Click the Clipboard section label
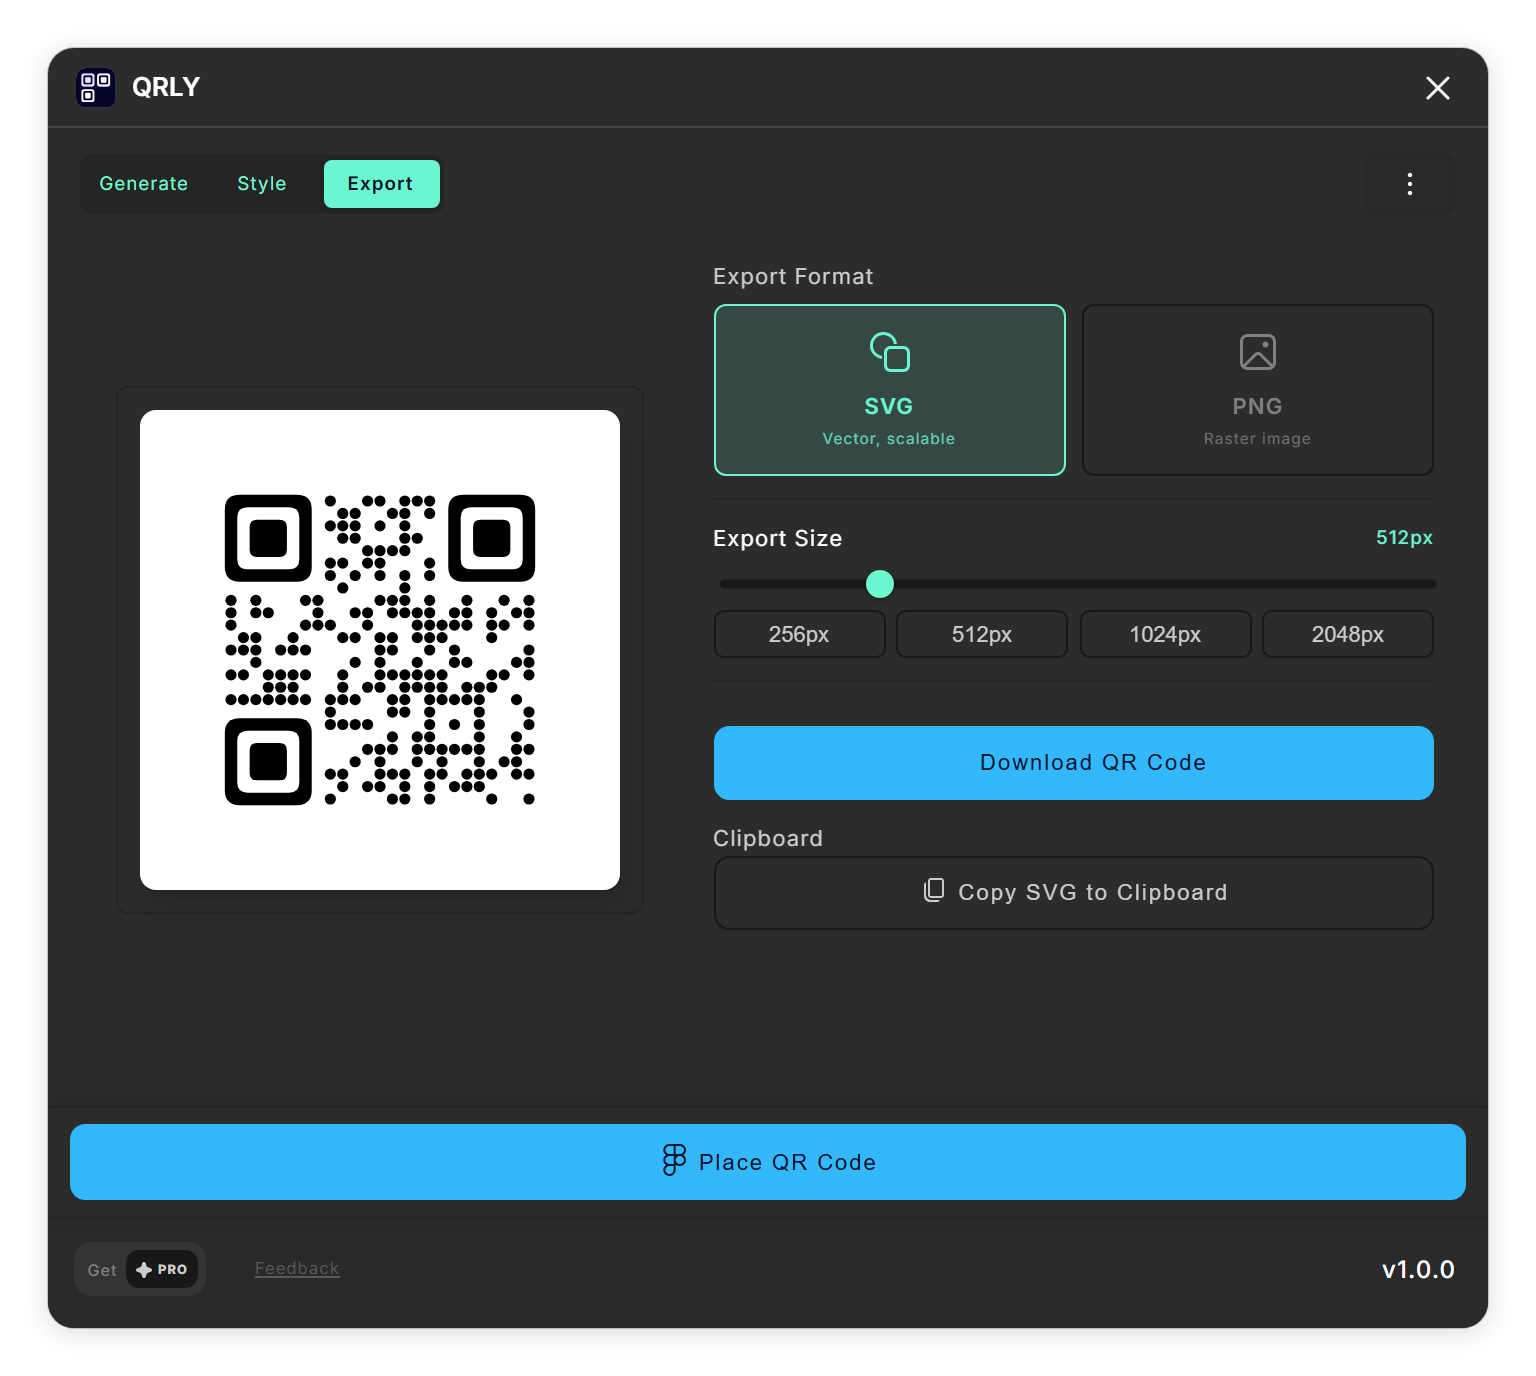This screenshot has width=1536, height=1376. click(x=768, y=838)
